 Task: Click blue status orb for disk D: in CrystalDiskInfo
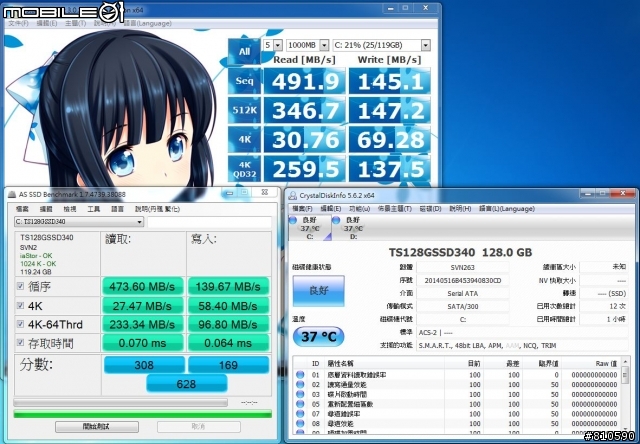click(x=336, y=220)
